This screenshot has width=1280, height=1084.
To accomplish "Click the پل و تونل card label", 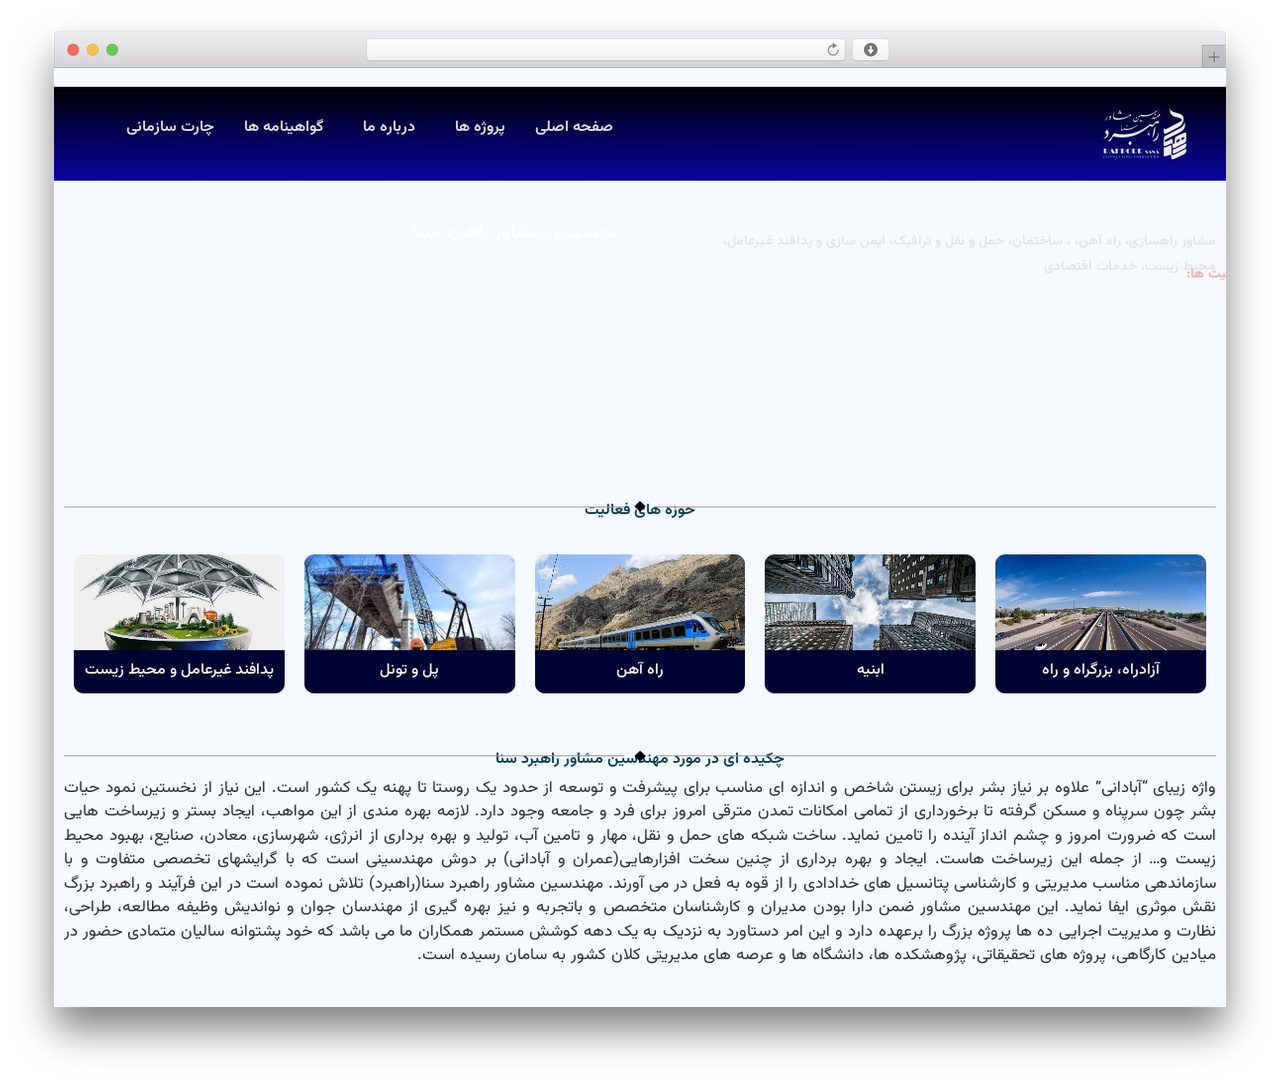I will tap(410, 670).
